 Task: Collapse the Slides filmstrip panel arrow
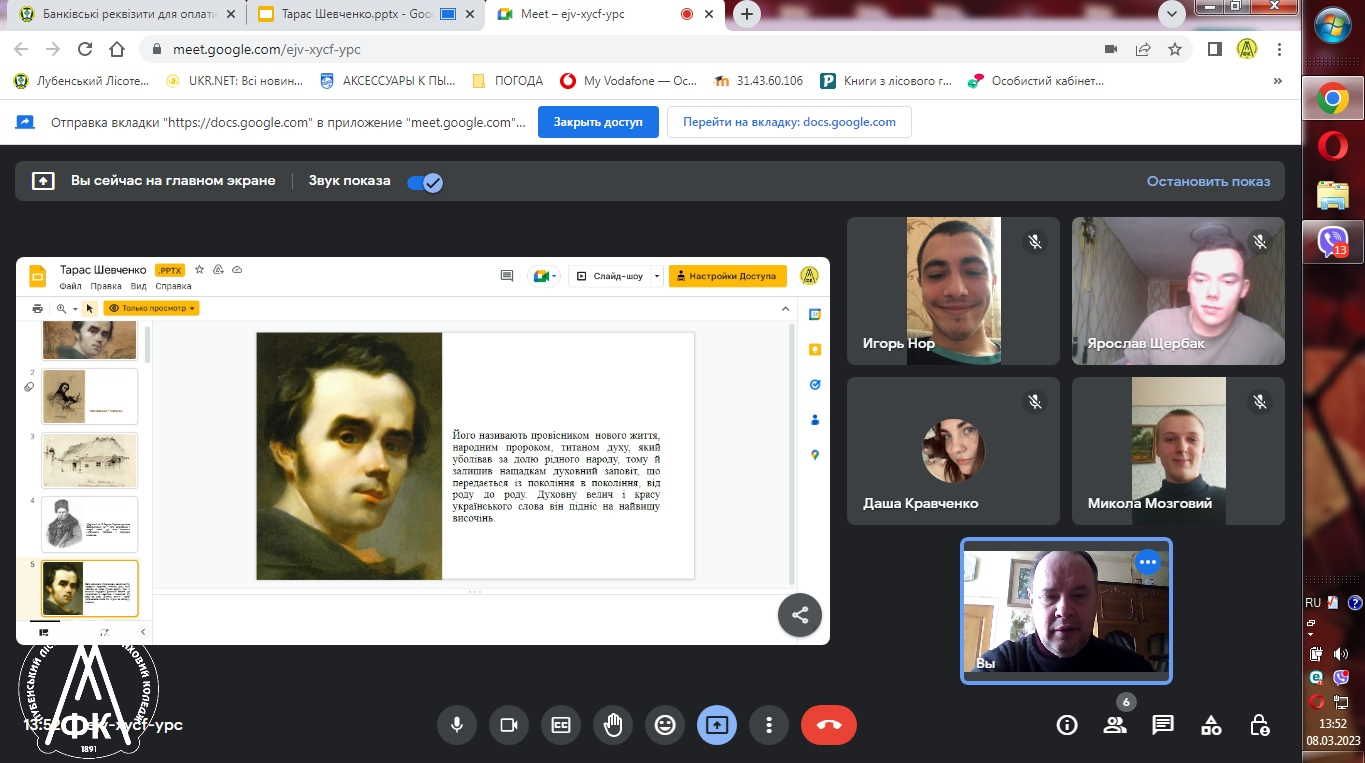point(142,632)
